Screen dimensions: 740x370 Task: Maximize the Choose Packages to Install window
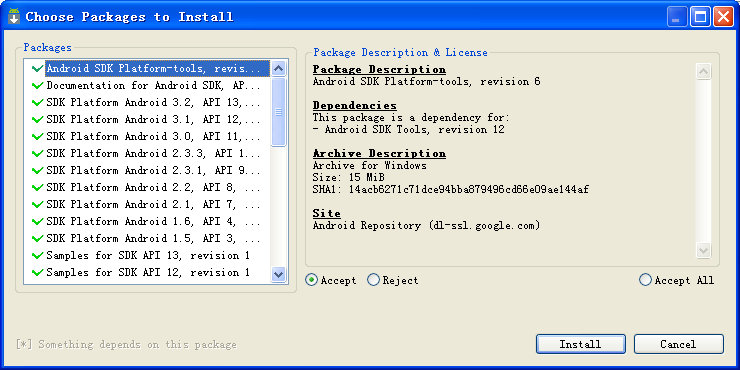click(x=700, y=17)
